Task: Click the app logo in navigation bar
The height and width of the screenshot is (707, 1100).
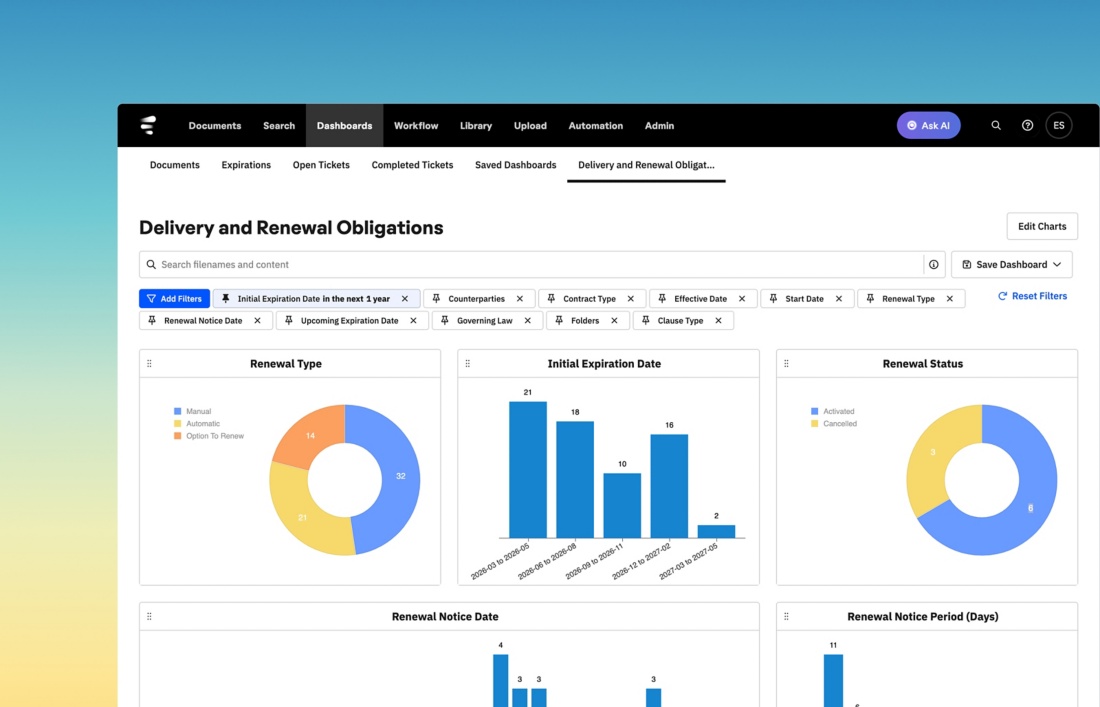Action: pyautogui.click(x=148, y=126)
